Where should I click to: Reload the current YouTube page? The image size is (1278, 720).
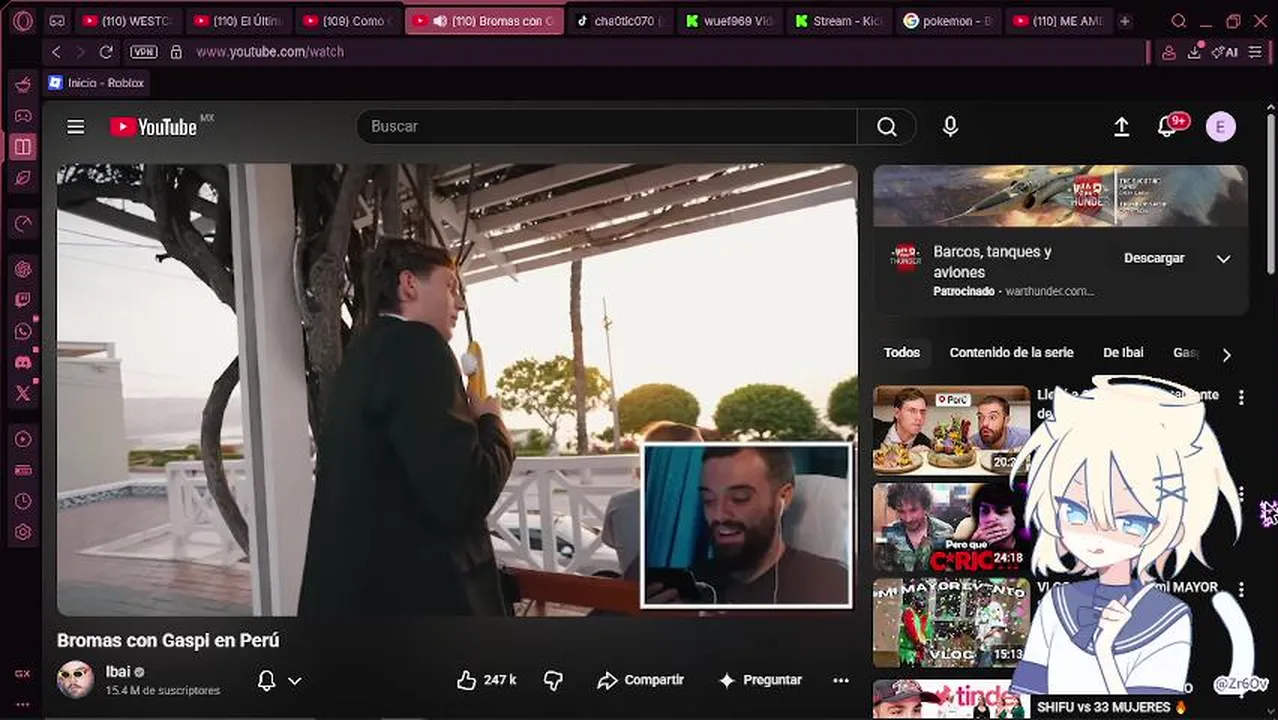coord(106,52)
